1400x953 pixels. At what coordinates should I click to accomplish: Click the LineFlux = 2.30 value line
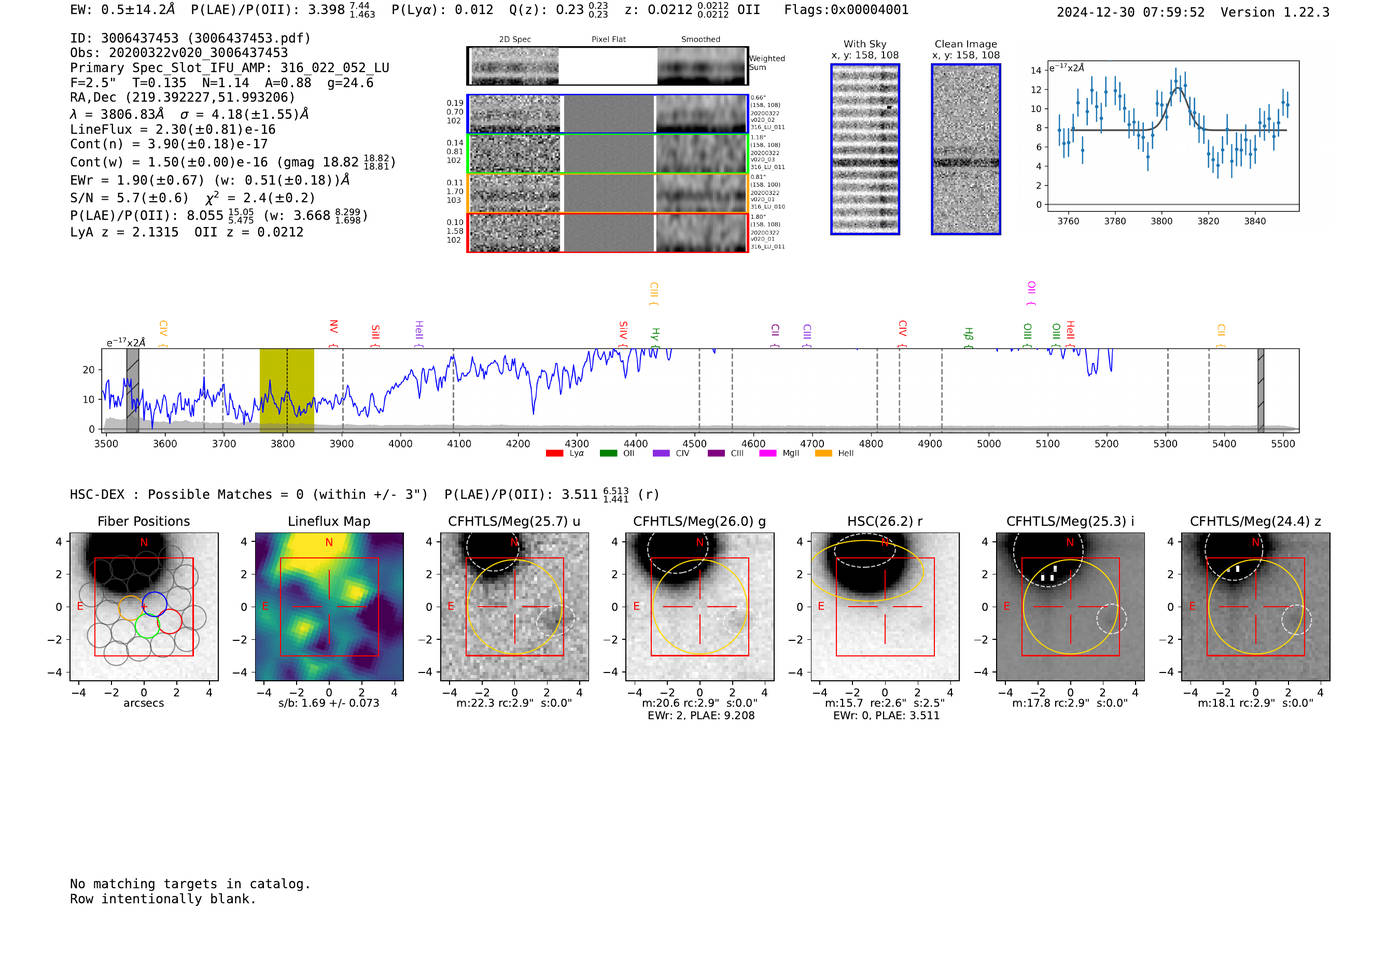(x=173, y=129)
